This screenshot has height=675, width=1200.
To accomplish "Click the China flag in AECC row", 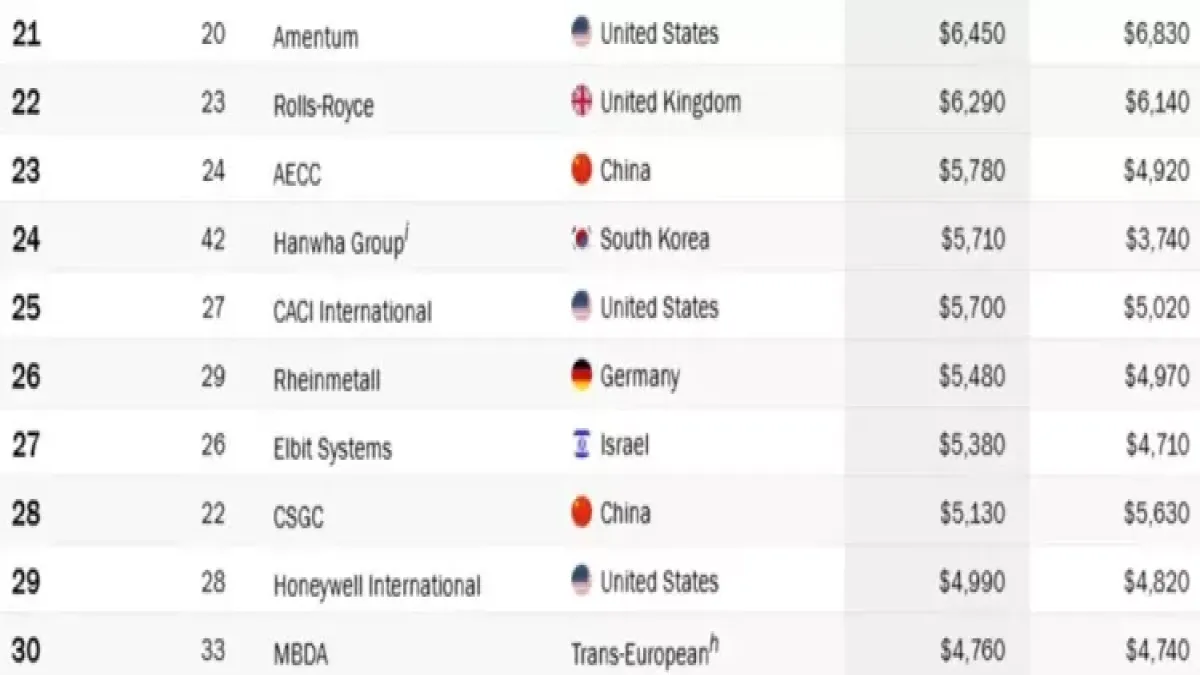I will (581, 170).
